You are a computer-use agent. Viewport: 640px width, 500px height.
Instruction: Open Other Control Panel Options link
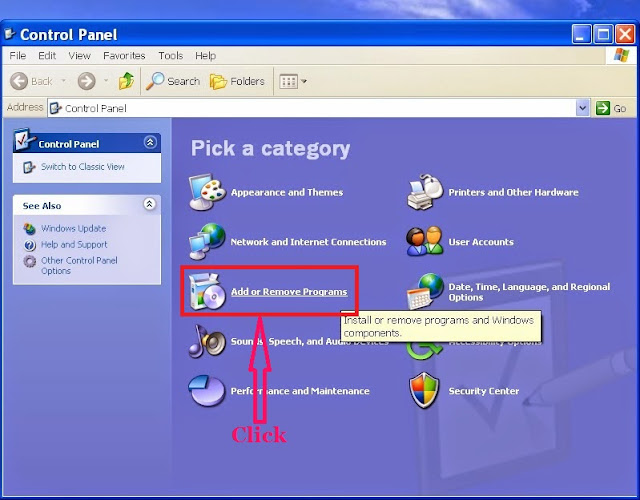(x=79, y=265)
